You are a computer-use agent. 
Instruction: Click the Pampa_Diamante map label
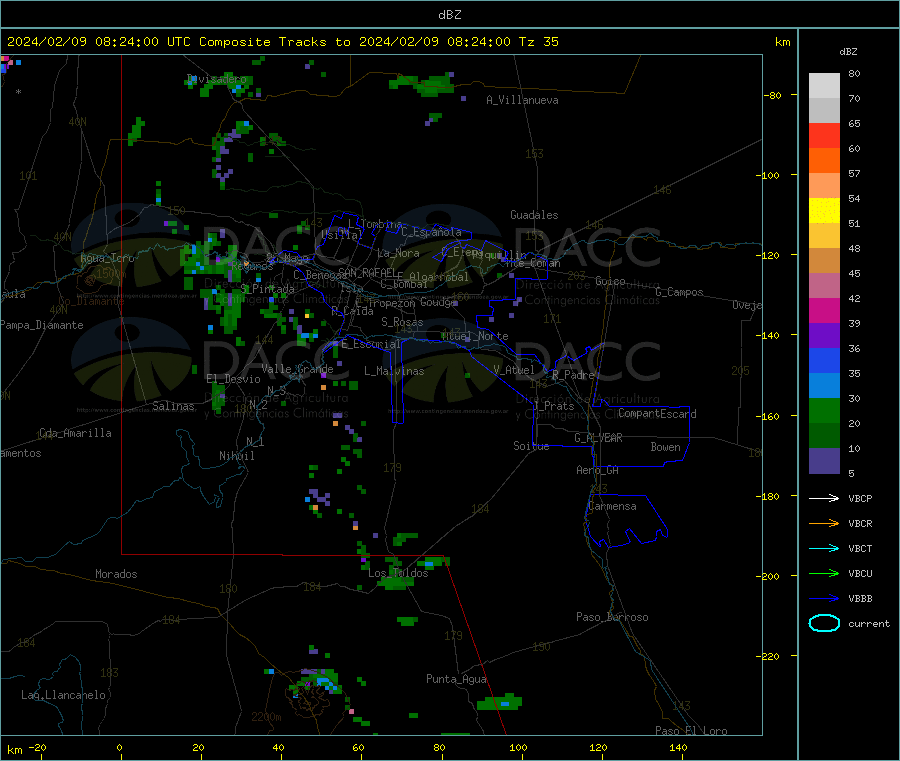pos(42,325)
